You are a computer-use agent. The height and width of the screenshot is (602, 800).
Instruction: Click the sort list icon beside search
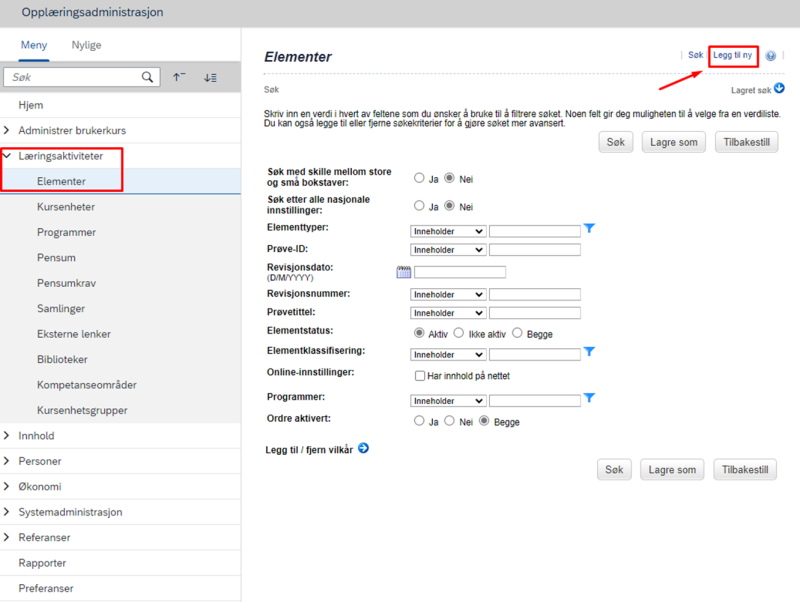pyautogui.click(x=210, y=78)
